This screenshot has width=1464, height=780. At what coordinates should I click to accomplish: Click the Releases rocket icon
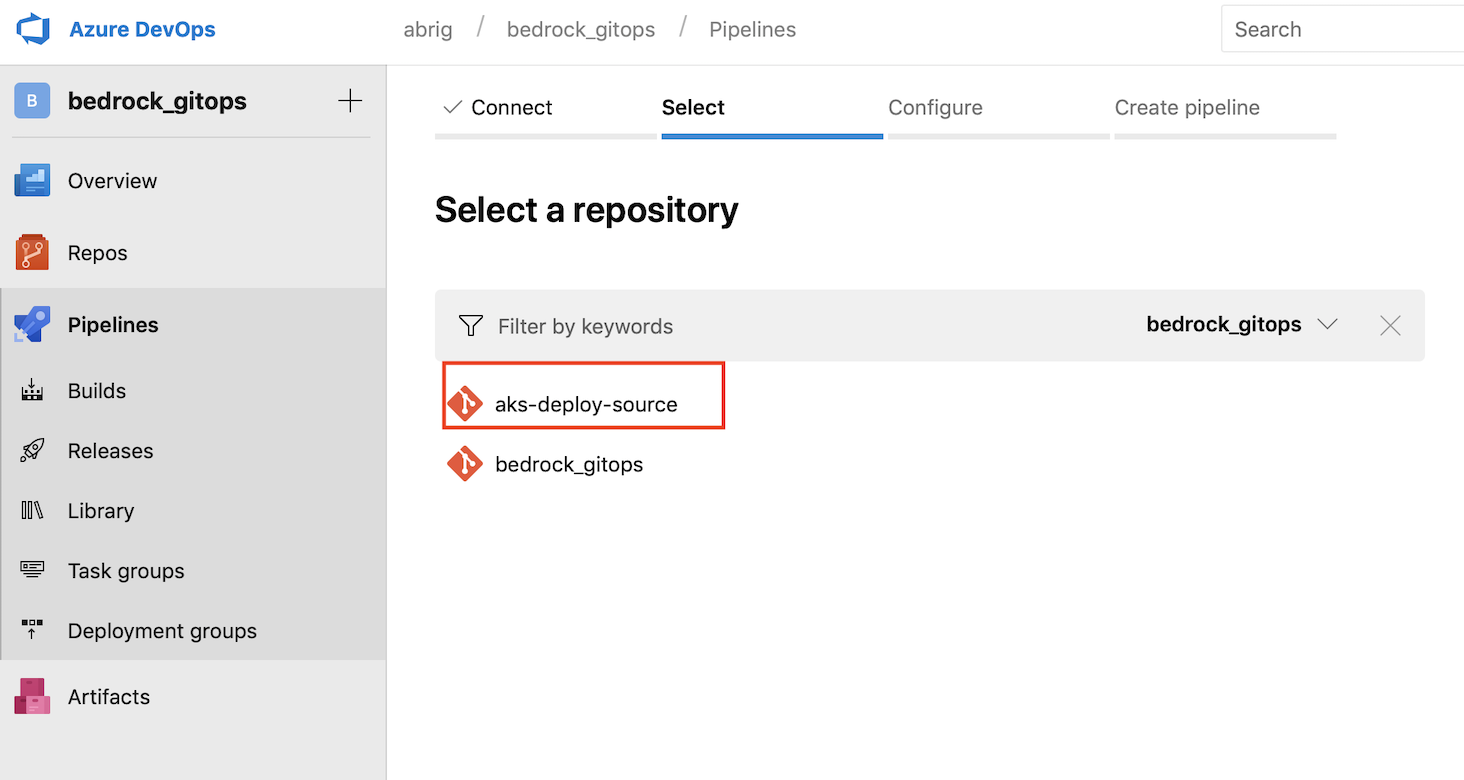(x=32, y=451)
